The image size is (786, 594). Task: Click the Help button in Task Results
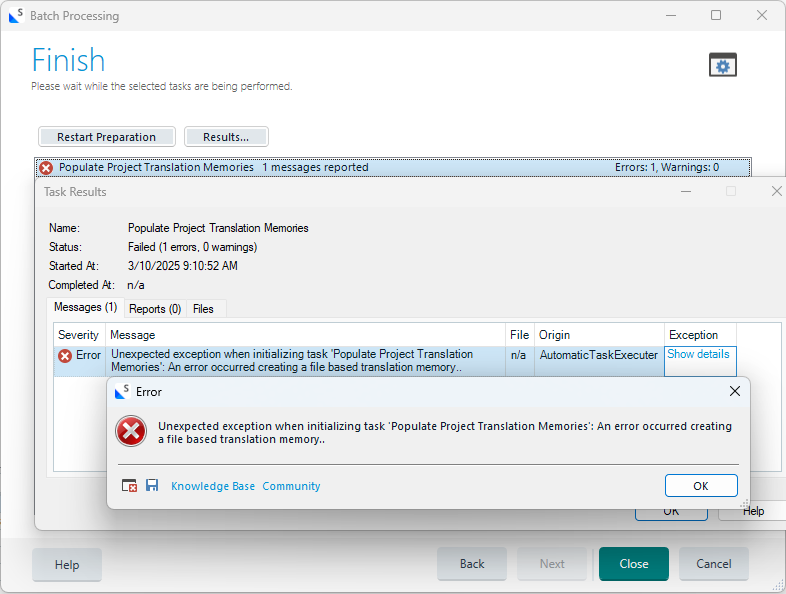(x=753, y=512)
